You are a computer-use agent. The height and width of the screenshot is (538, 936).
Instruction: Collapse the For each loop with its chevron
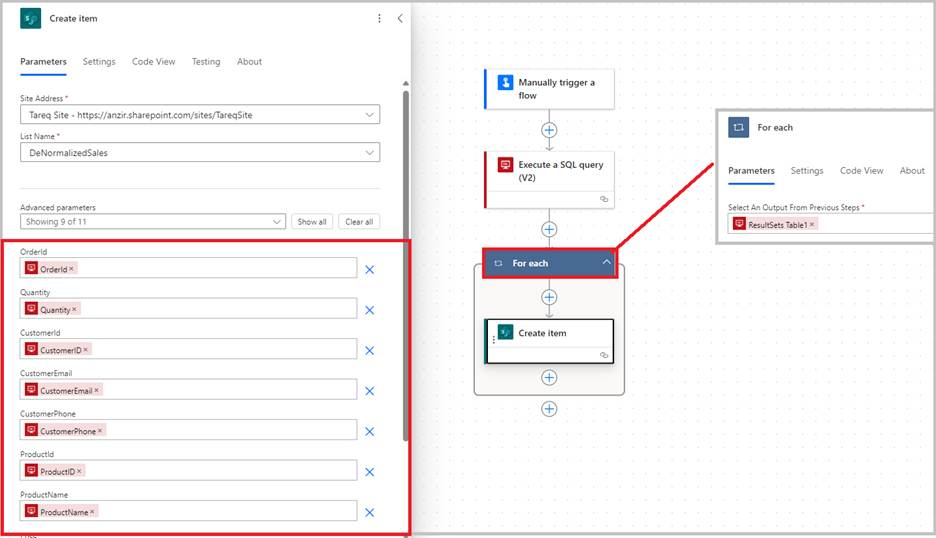606,262
